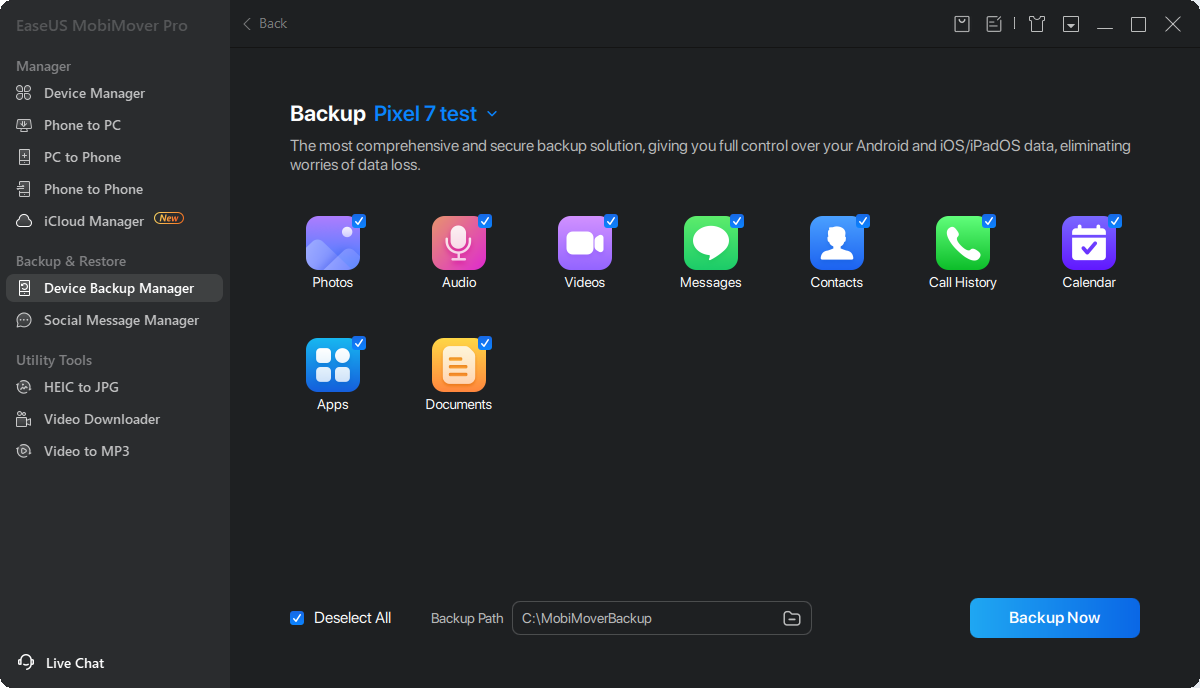The height and width of the screenshot is (688, 1200).
Task: Click the Documents file icon
Action: (459, 365)
